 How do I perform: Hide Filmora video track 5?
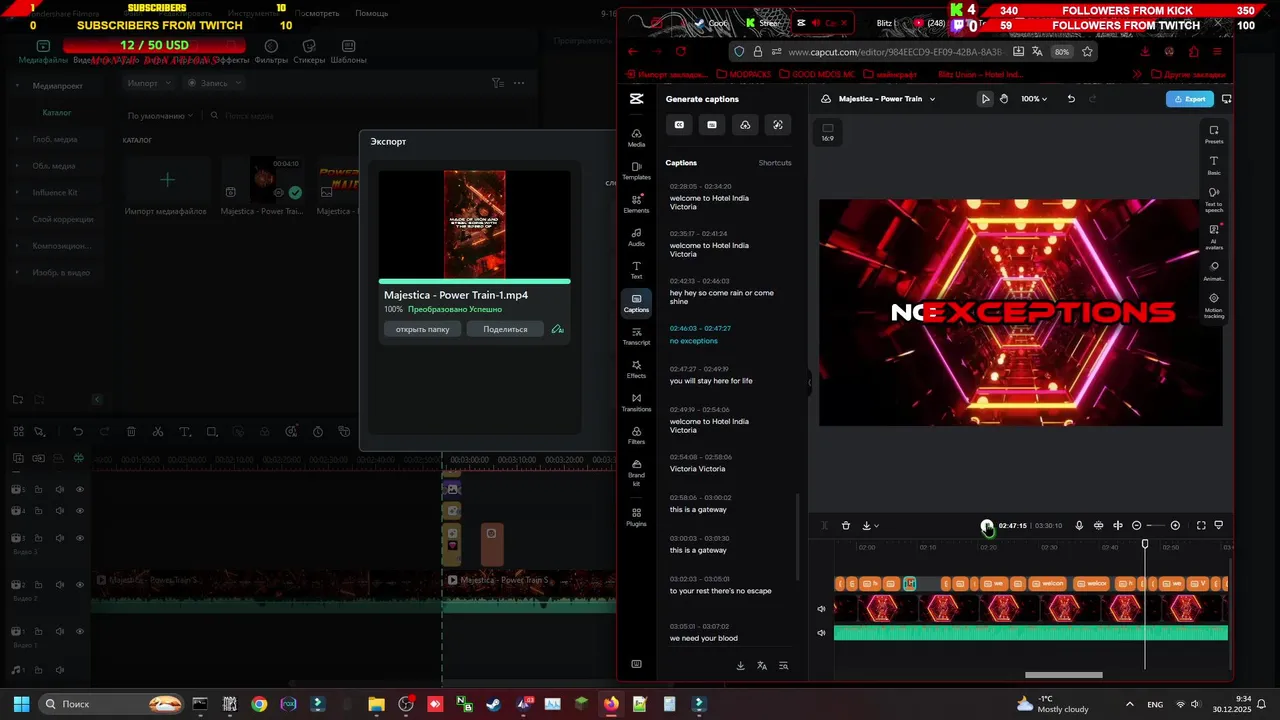tap(80, 490)
